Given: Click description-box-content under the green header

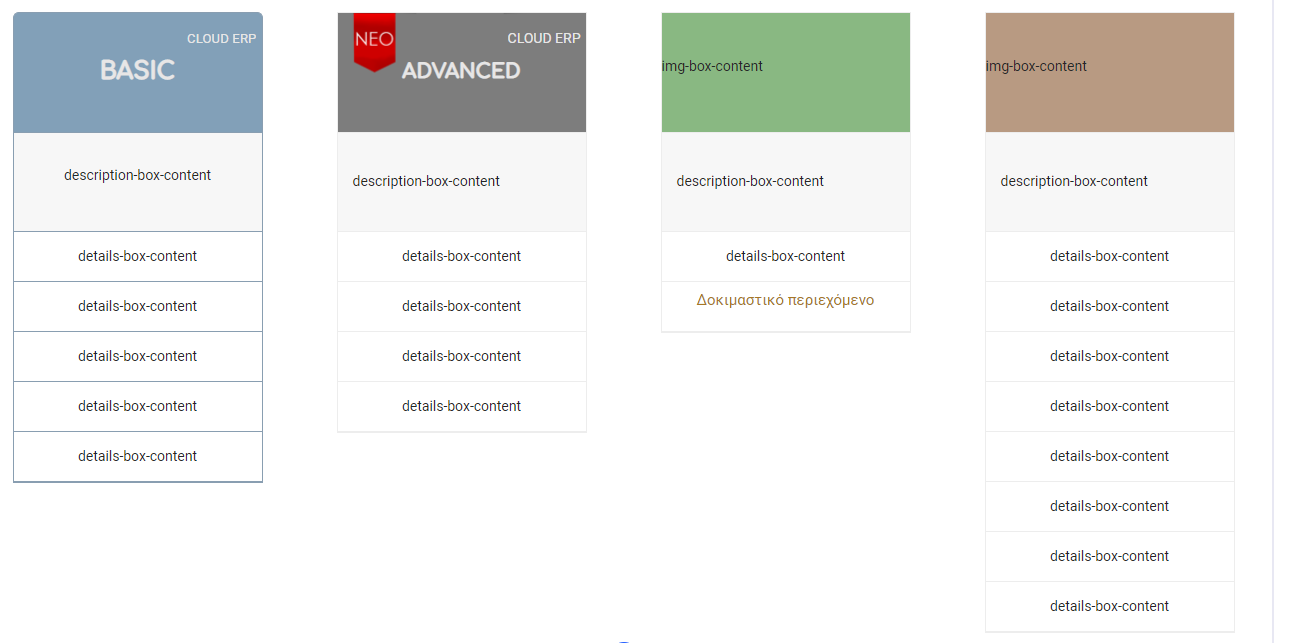Looking at the screenshot, I should tap(750, 181).
